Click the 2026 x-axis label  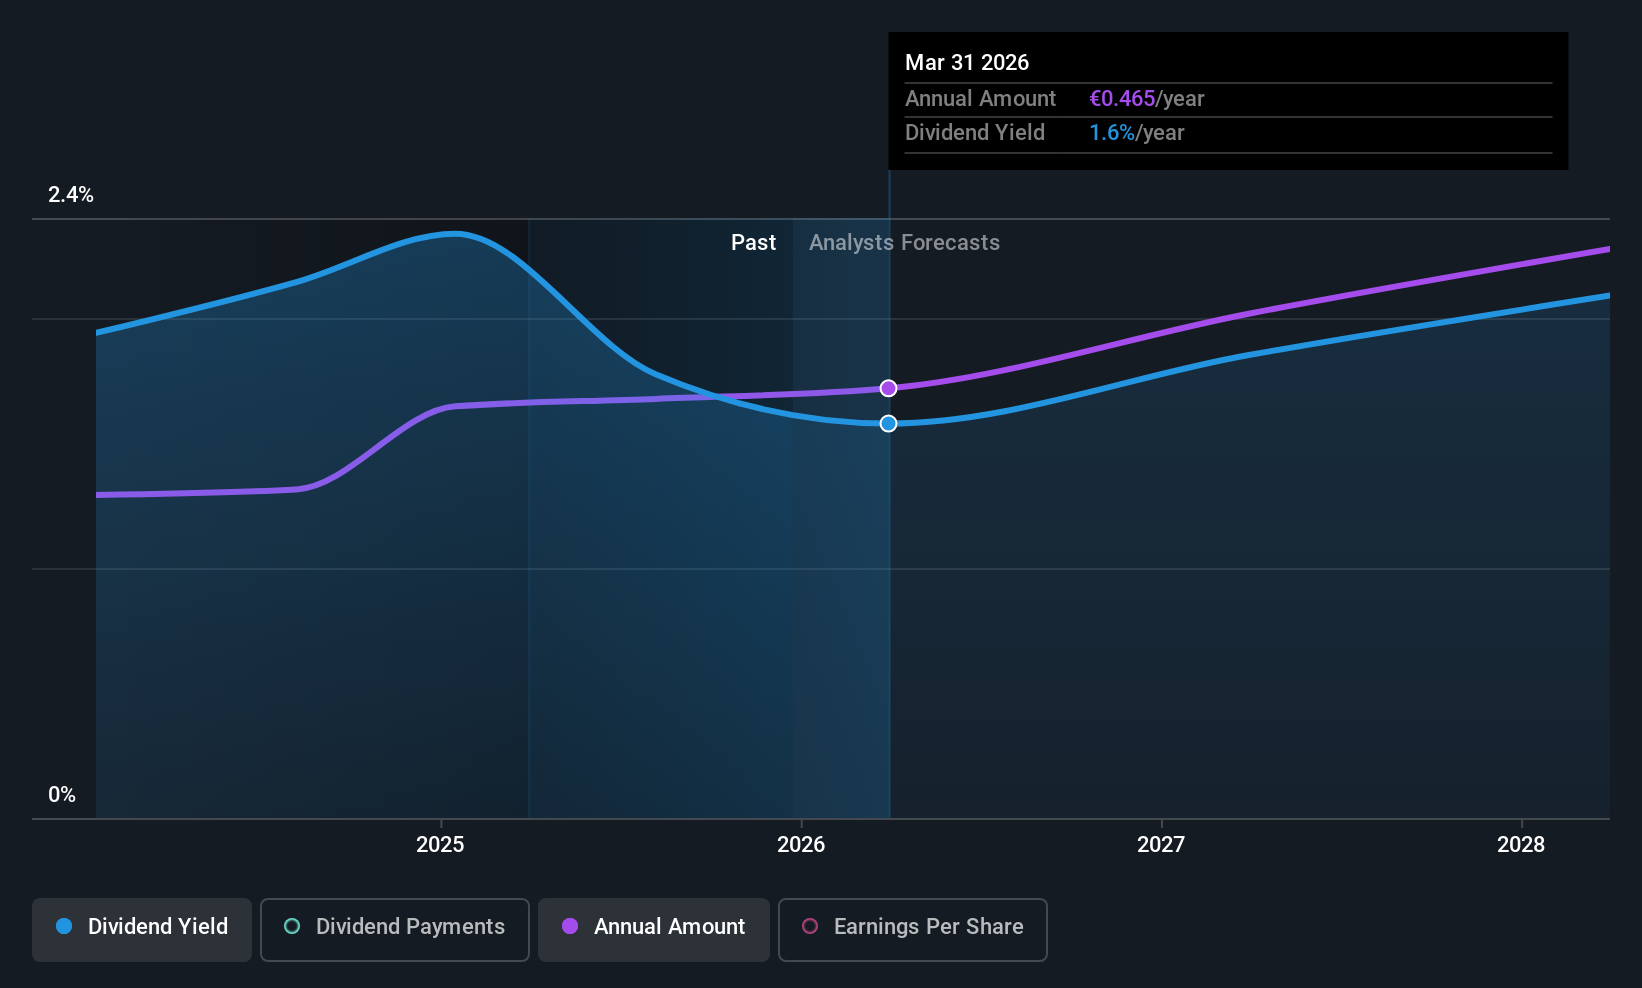801,844
